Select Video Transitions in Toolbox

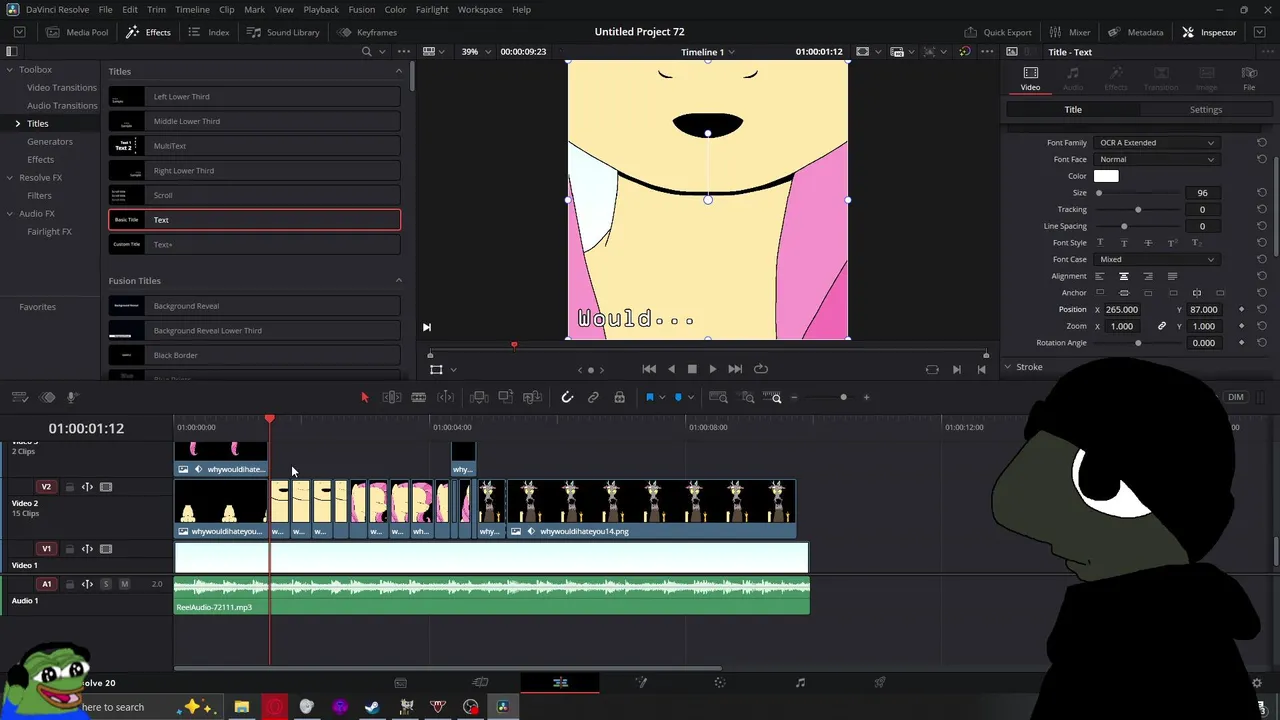click(x=61, y=87)
